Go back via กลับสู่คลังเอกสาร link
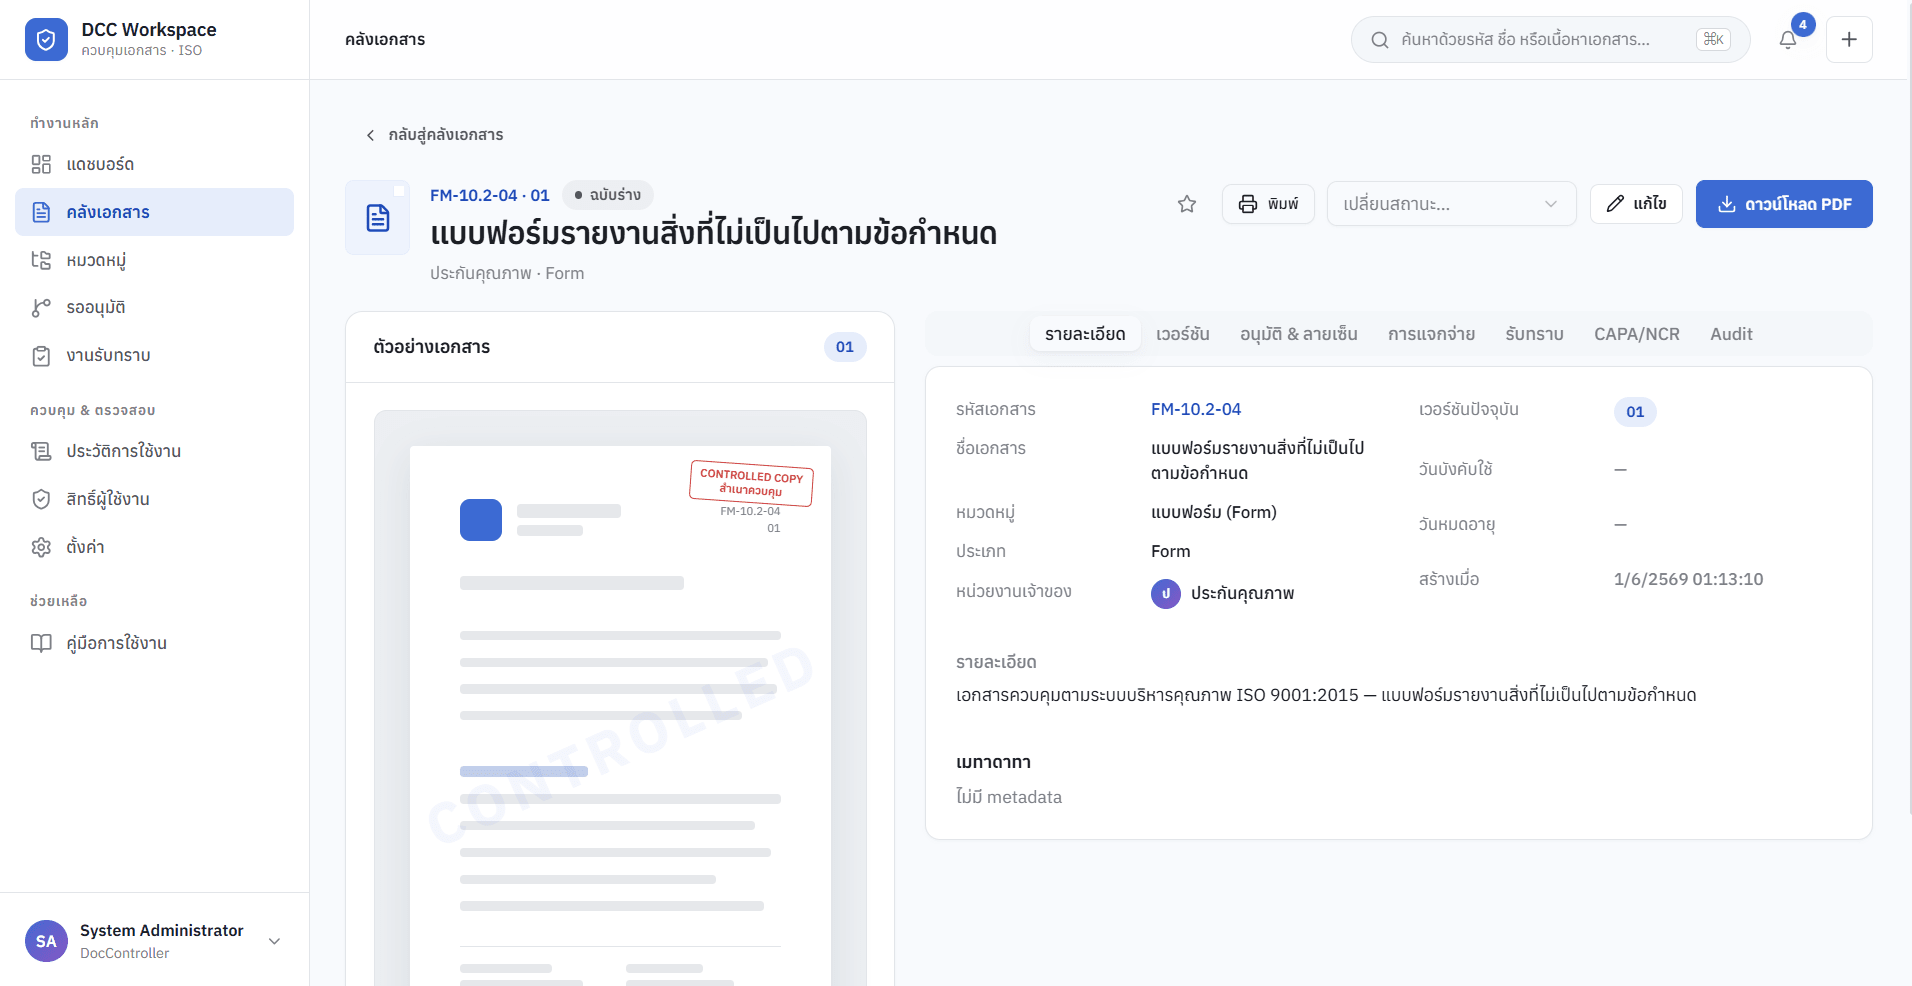 click(434, 135)
